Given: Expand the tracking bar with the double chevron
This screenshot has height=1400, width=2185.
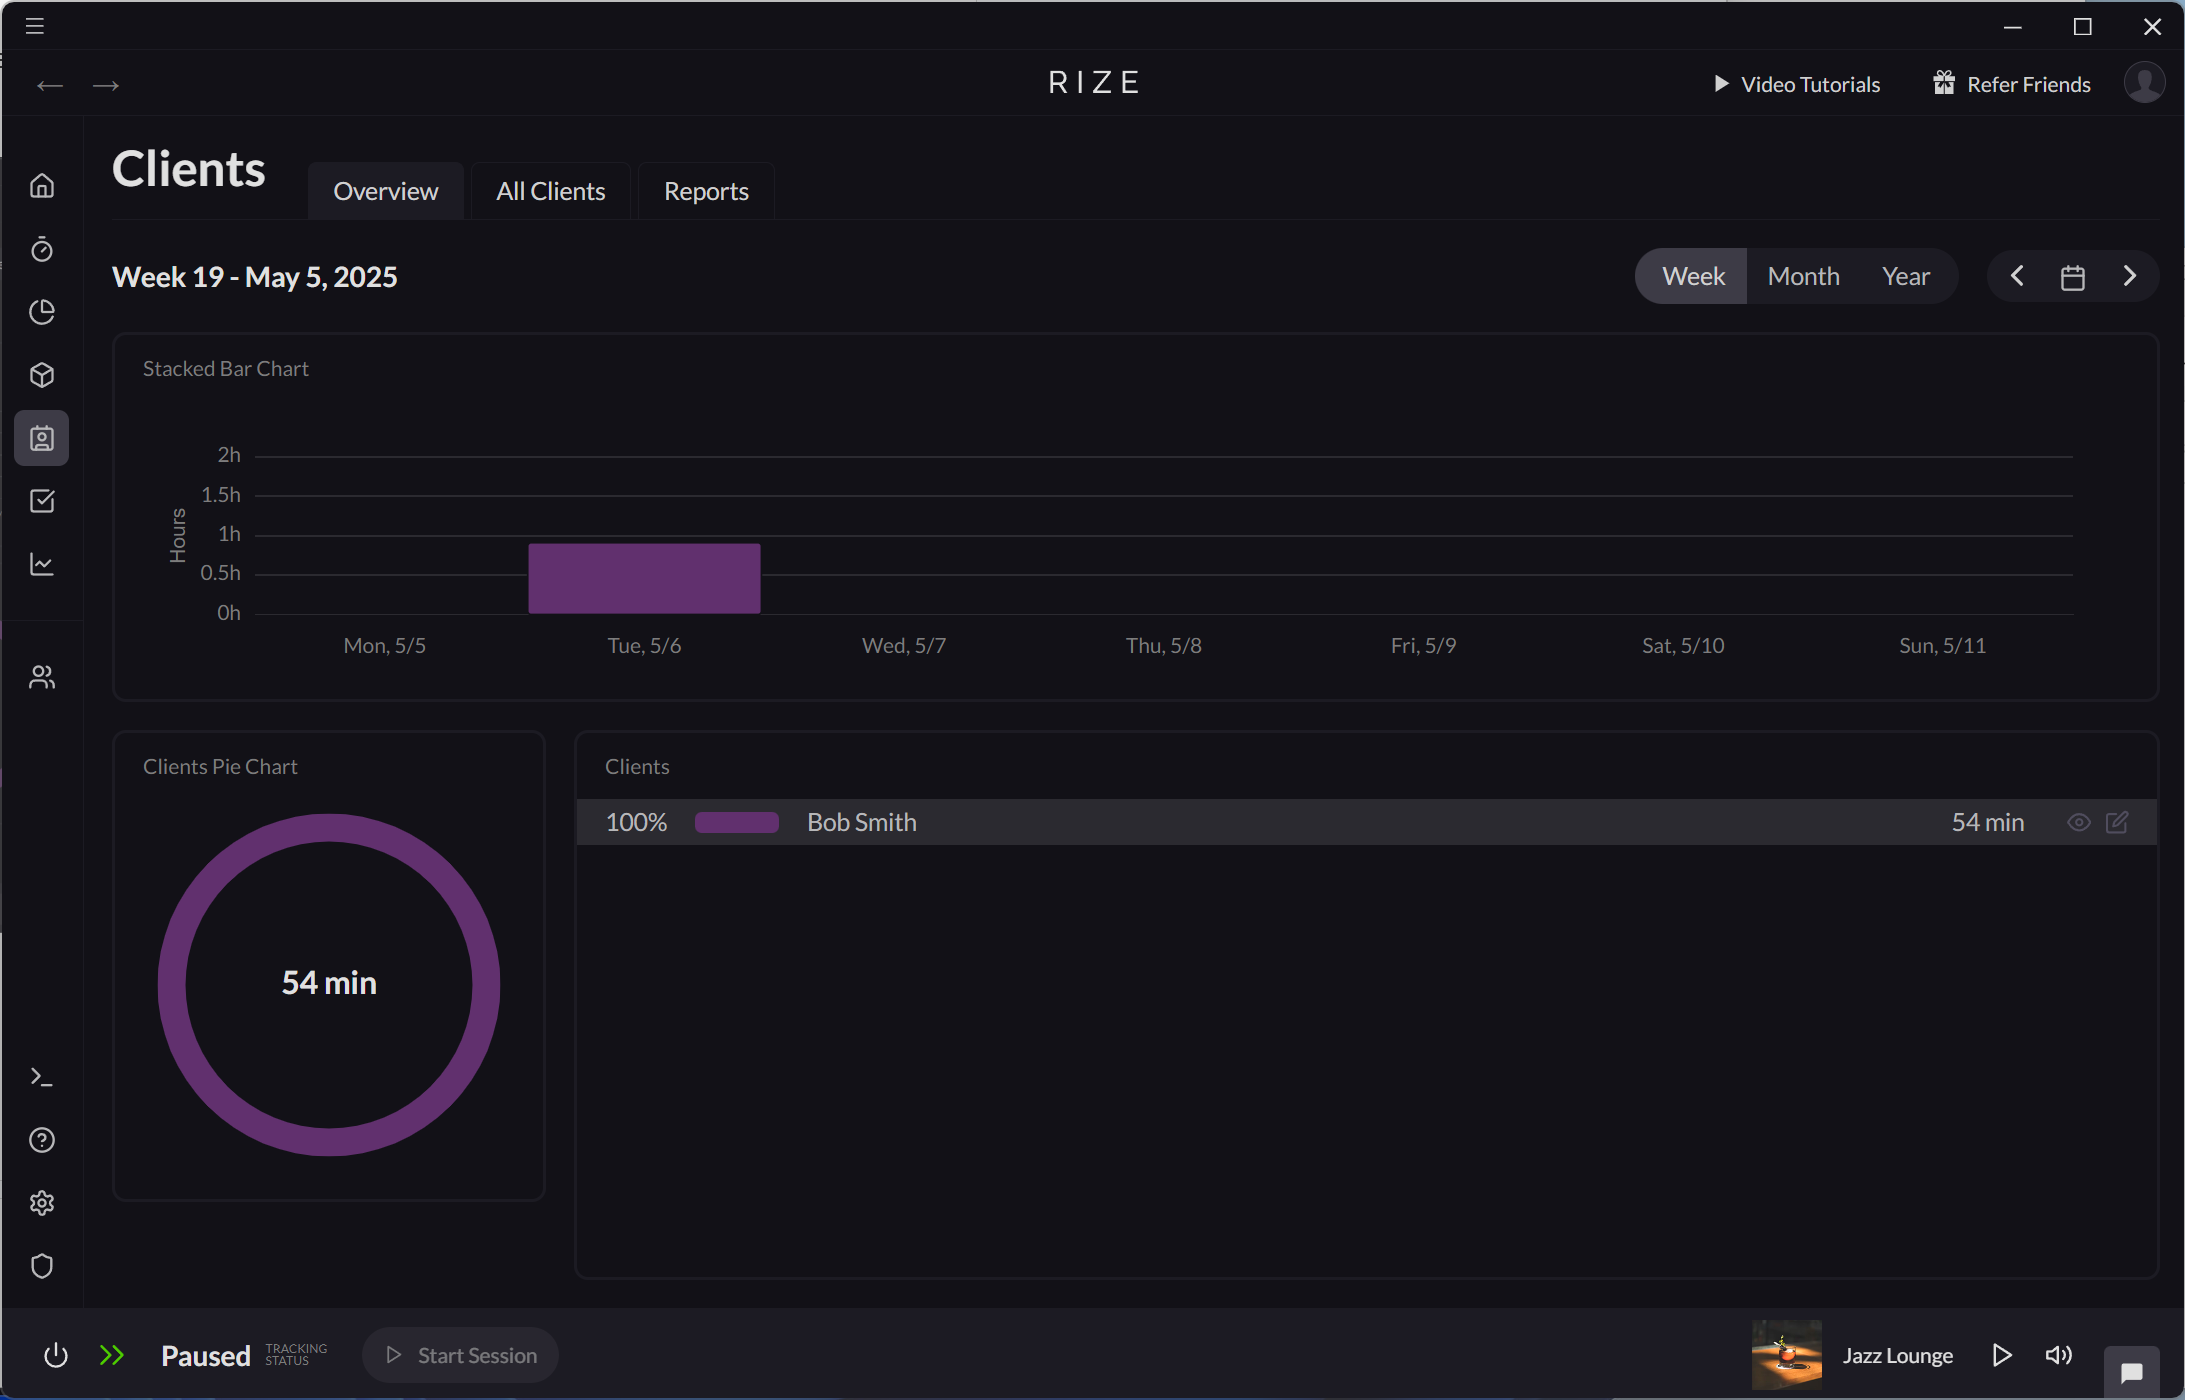Looking at the screenshot, I should coord(112,1355).
